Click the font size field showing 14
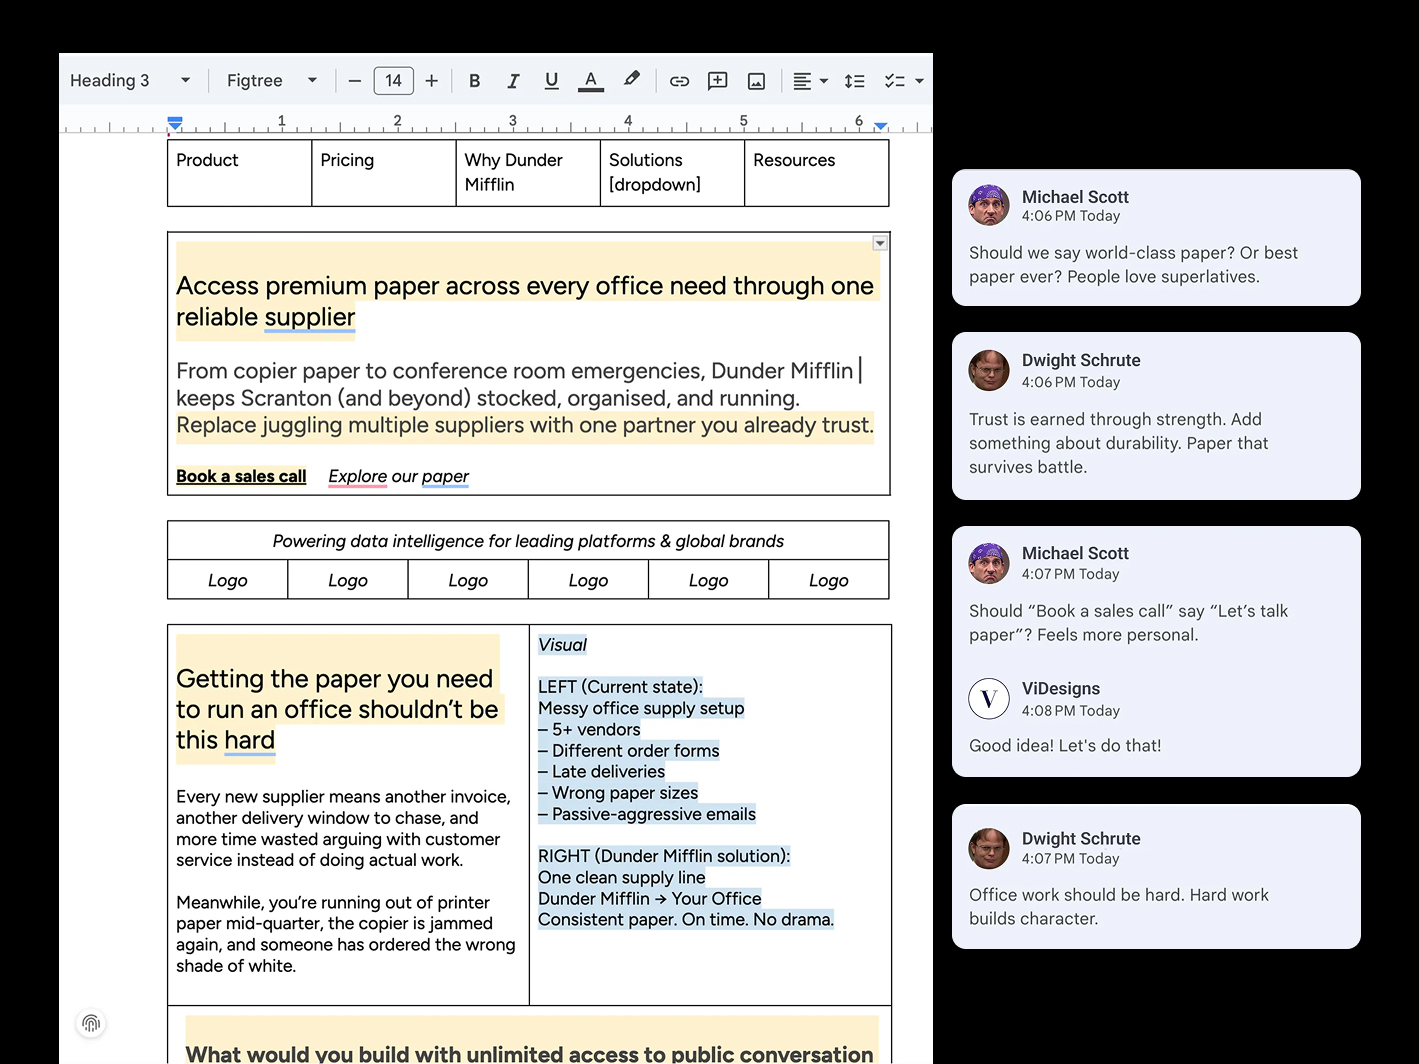1419x1064 pixels. (393, 81)
